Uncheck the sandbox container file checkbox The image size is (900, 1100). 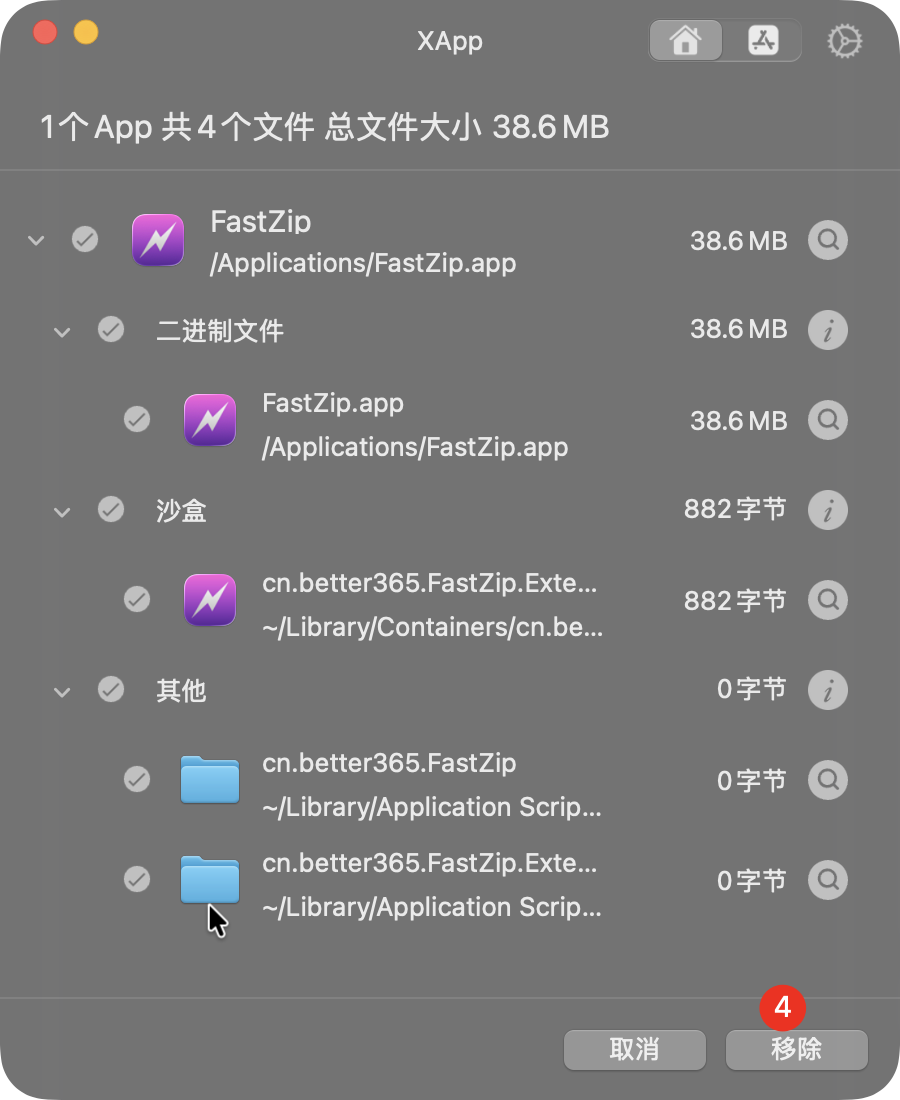tap(137, 599)
